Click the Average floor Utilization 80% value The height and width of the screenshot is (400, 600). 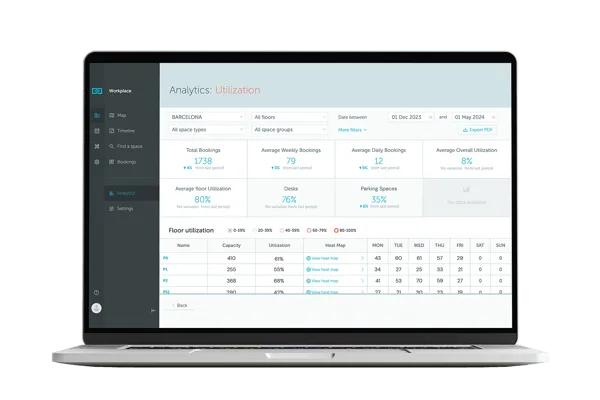202,199
